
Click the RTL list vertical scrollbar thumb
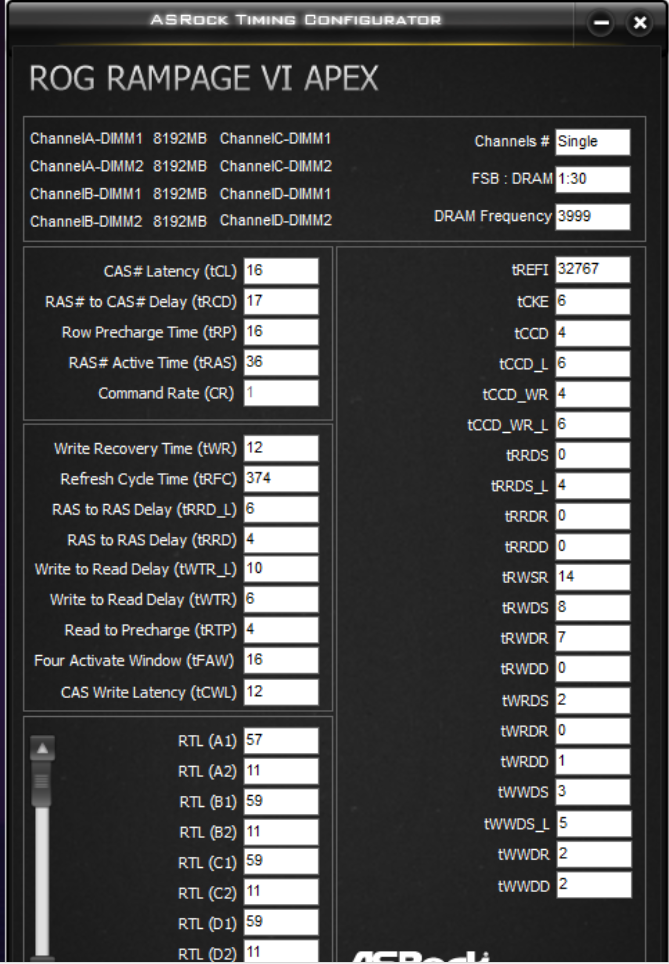pos(42,783)
